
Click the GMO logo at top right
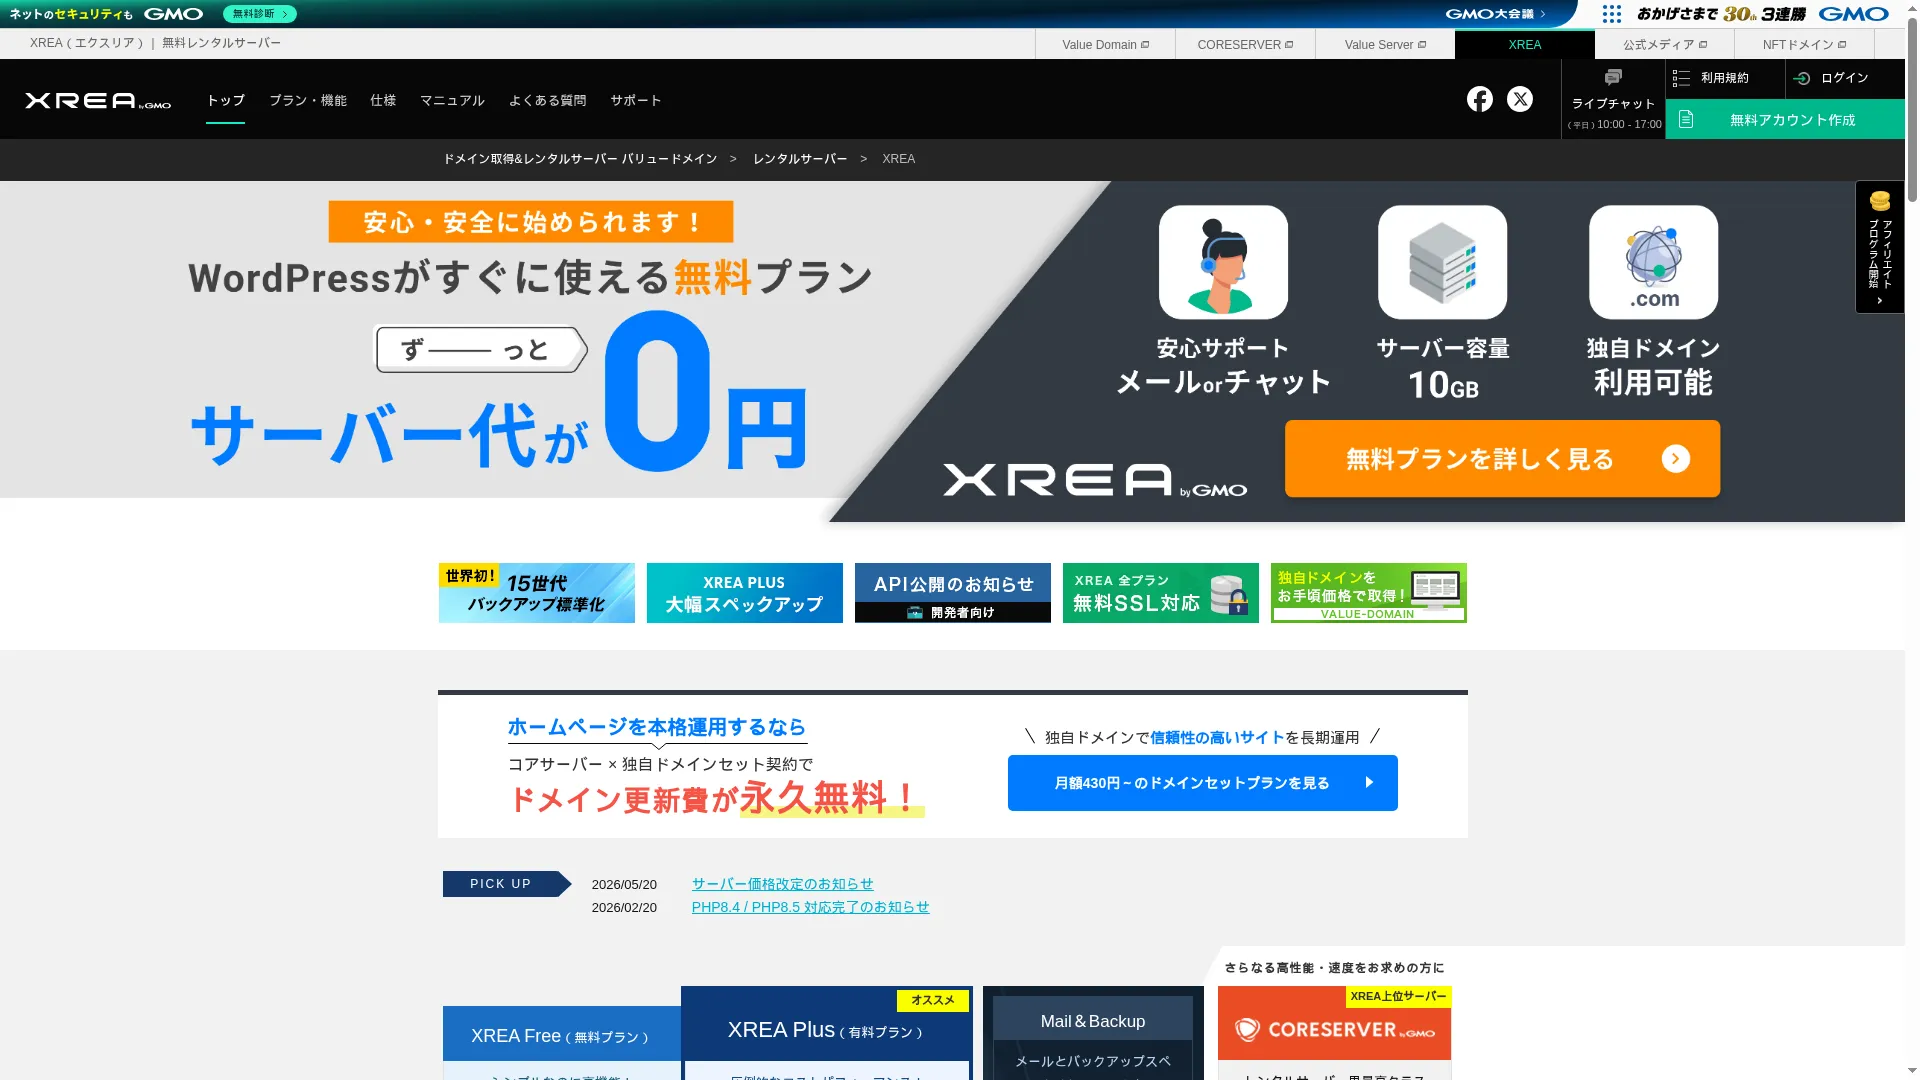tap(1853, 14)
